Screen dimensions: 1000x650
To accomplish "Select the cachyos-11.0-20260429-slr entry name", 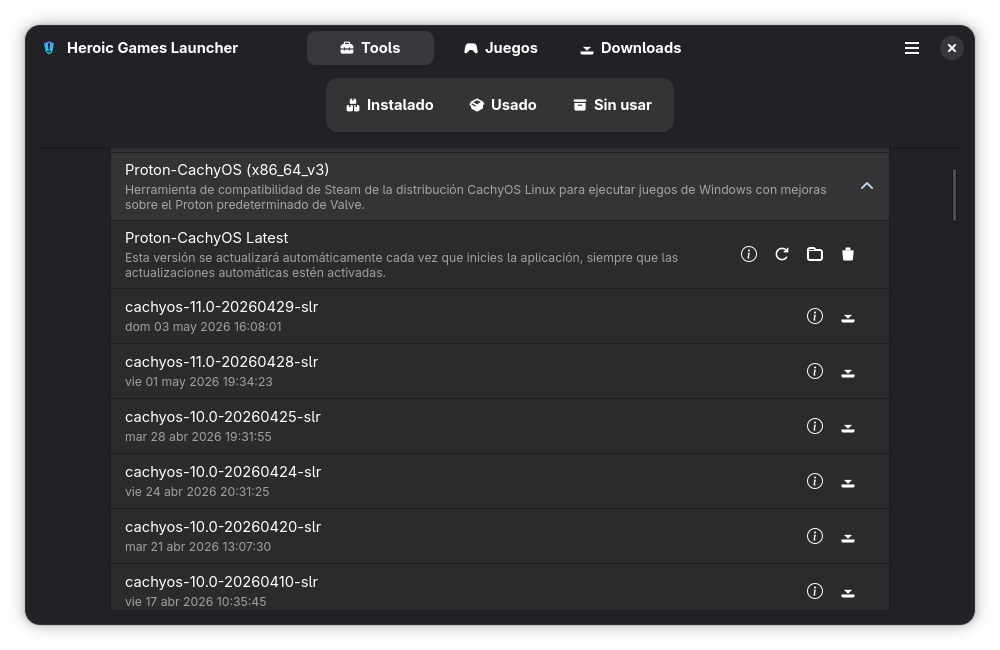I will [221, 307].
